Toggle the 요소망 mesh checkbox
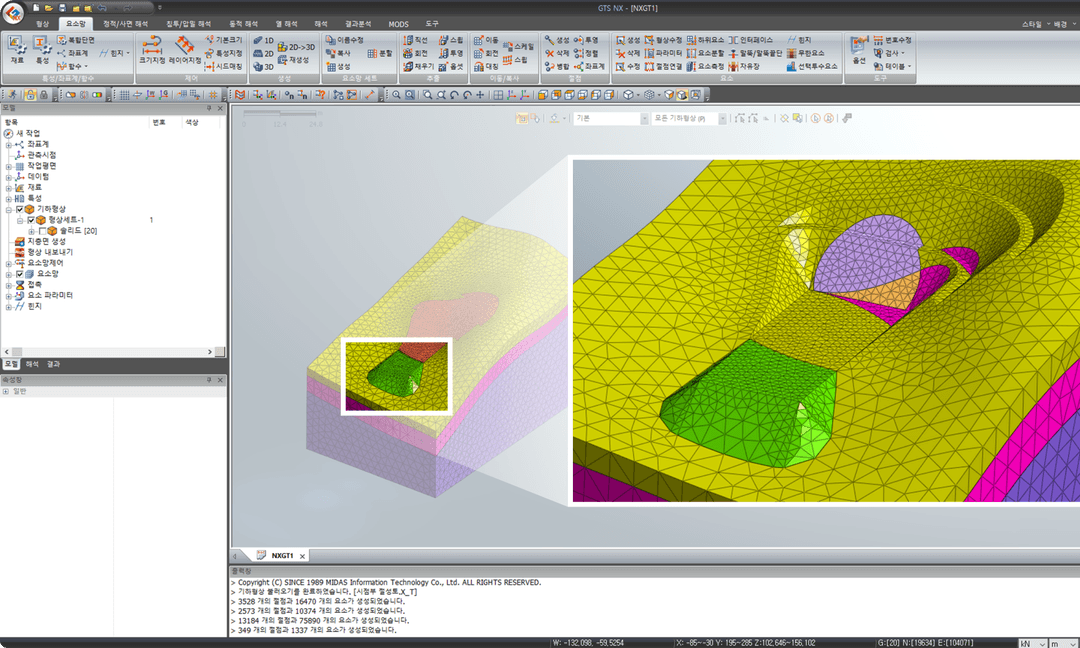 (19, 274)
